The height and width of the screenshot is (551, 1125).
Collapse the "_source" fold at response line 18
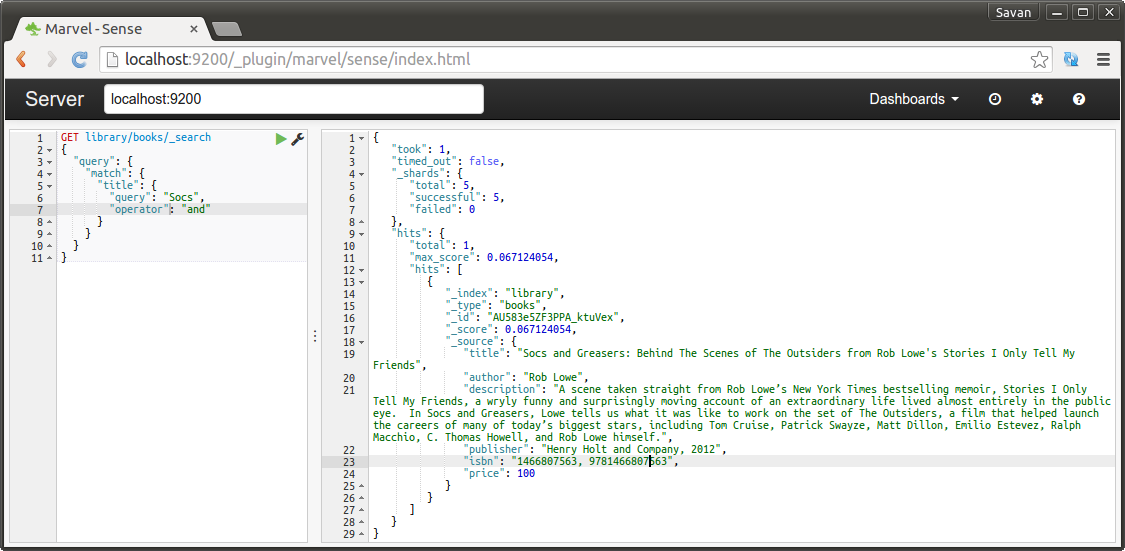pos(360,342)
